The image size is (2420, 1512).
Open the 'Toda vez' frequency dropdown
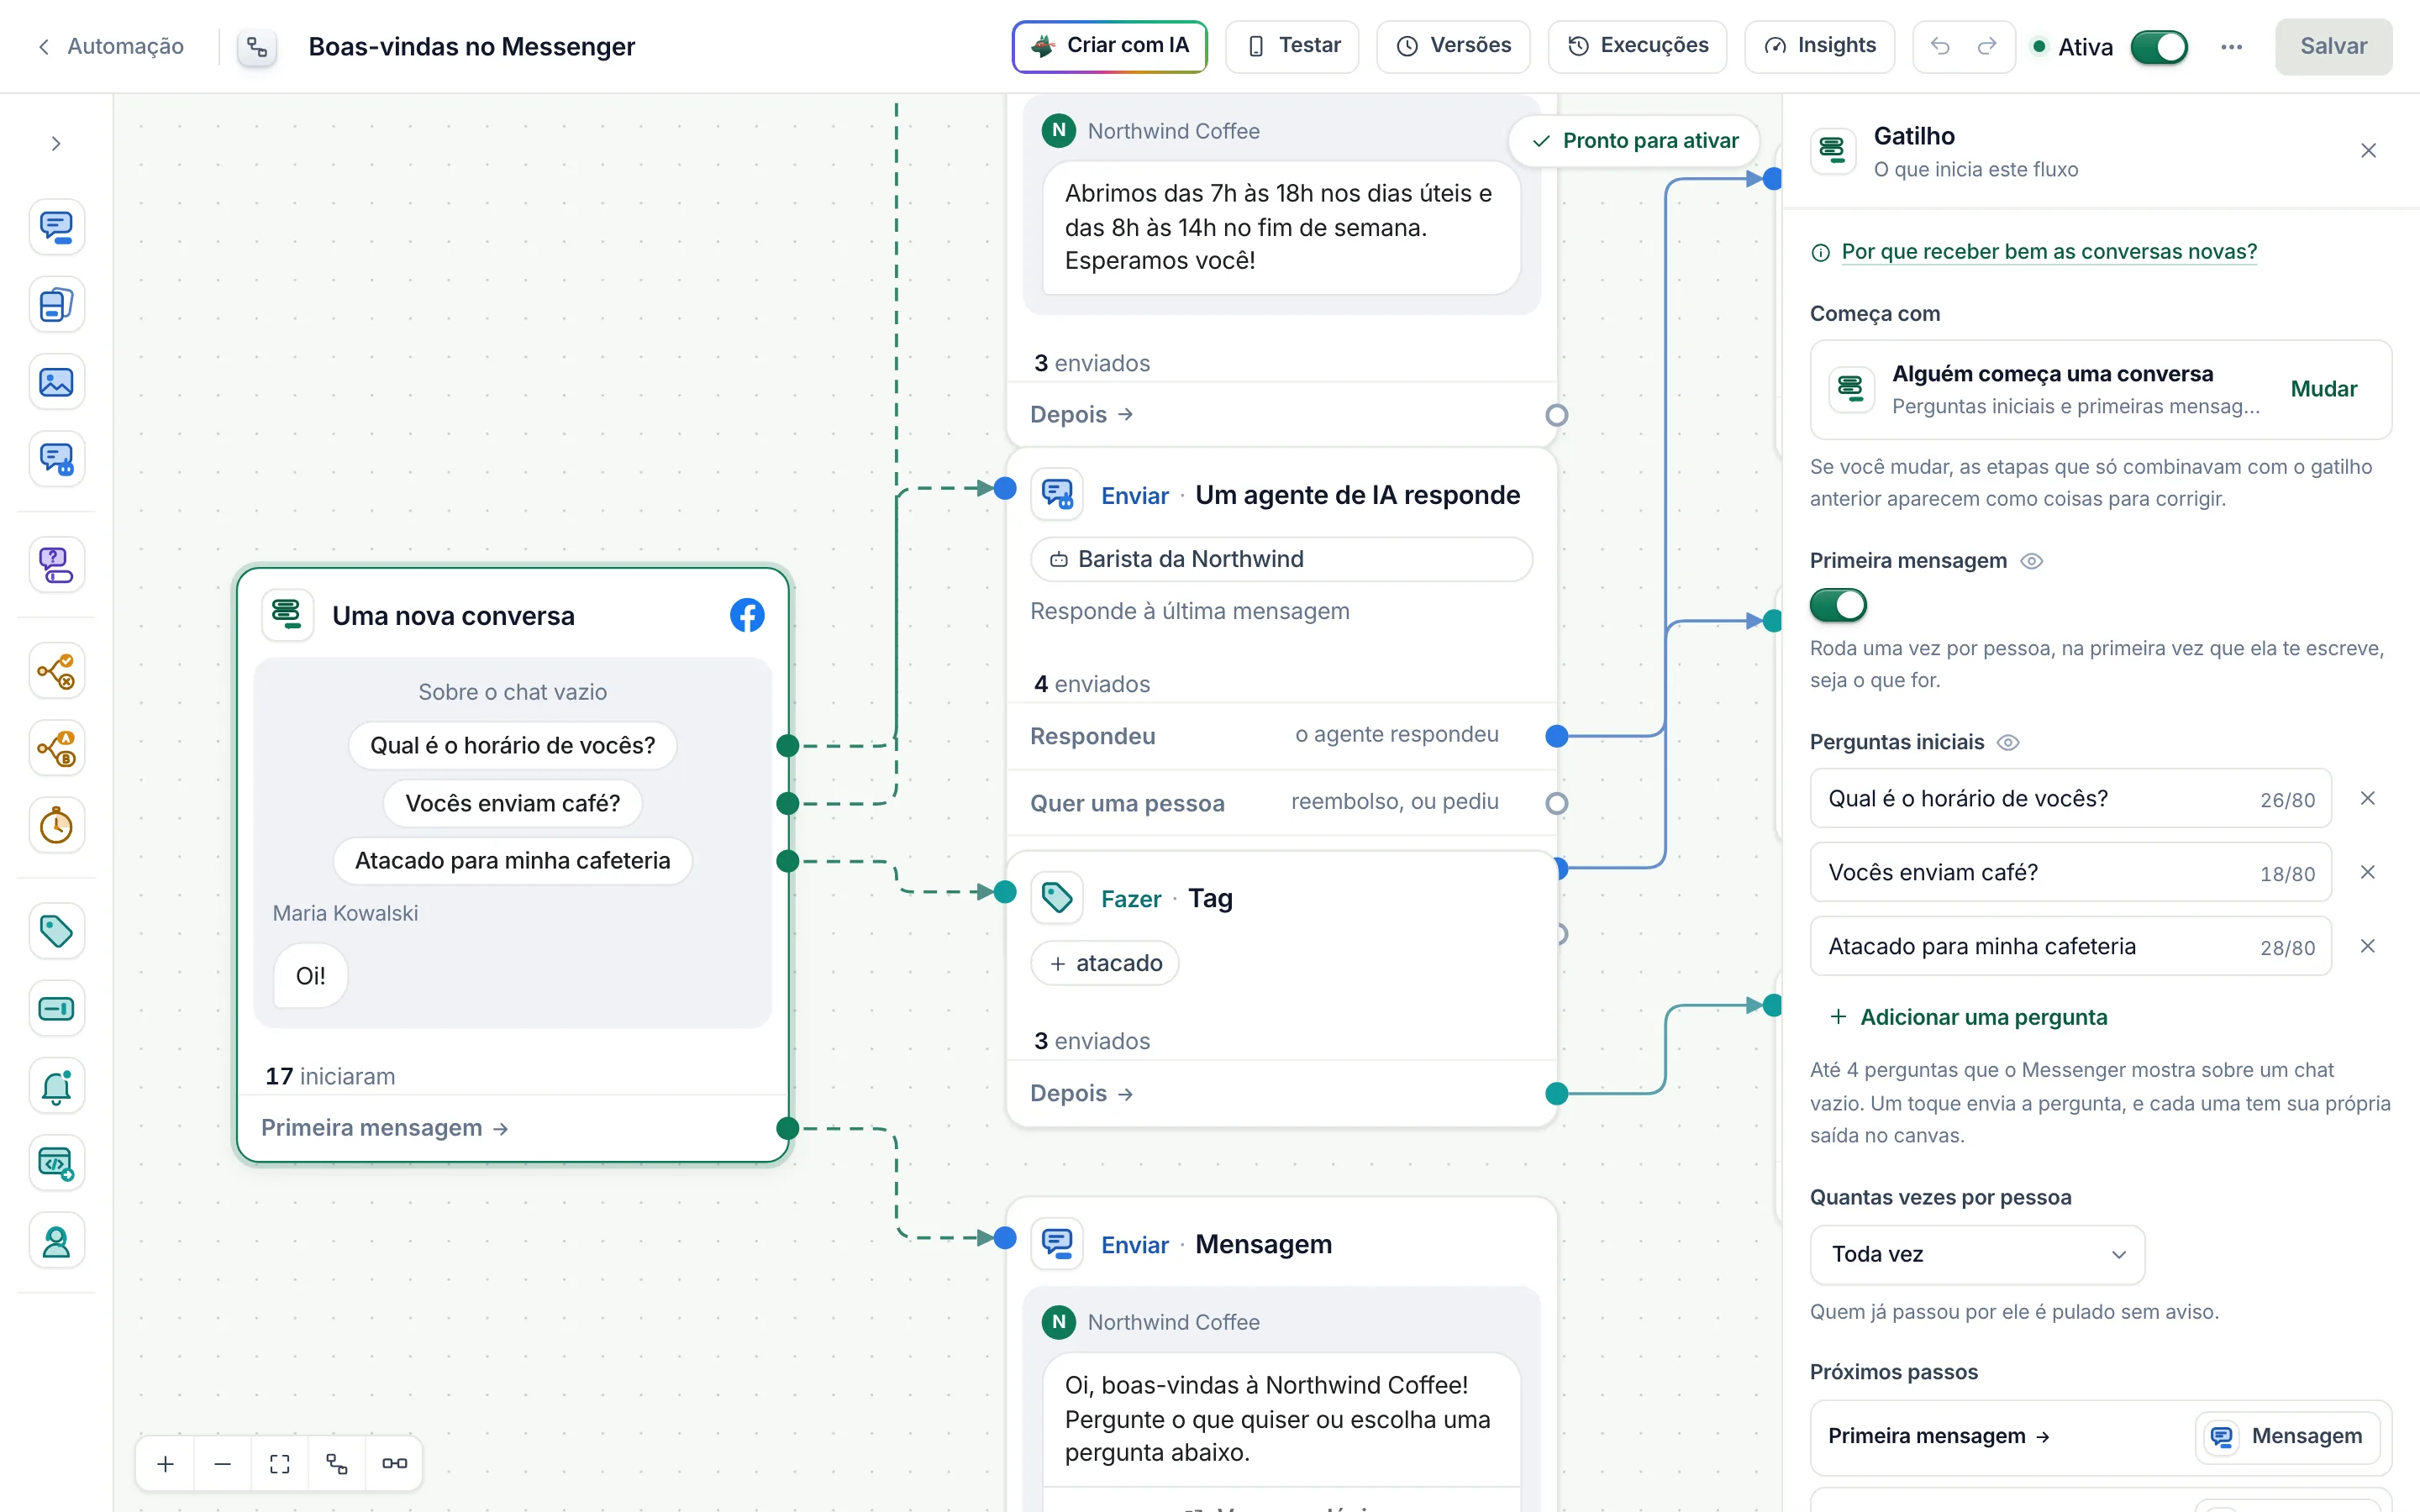(1977, 1254)
